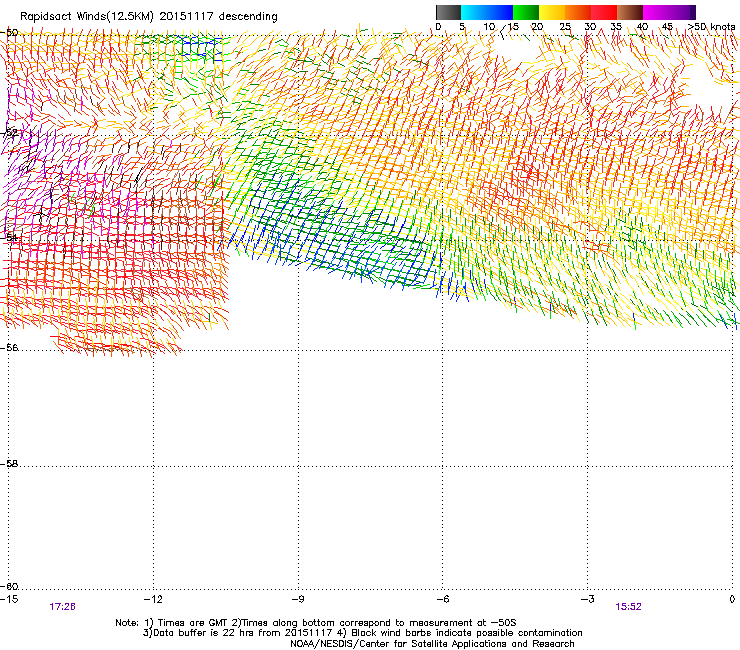
Task: Click the '-15' longitude axis label
Action: point(9,599)
